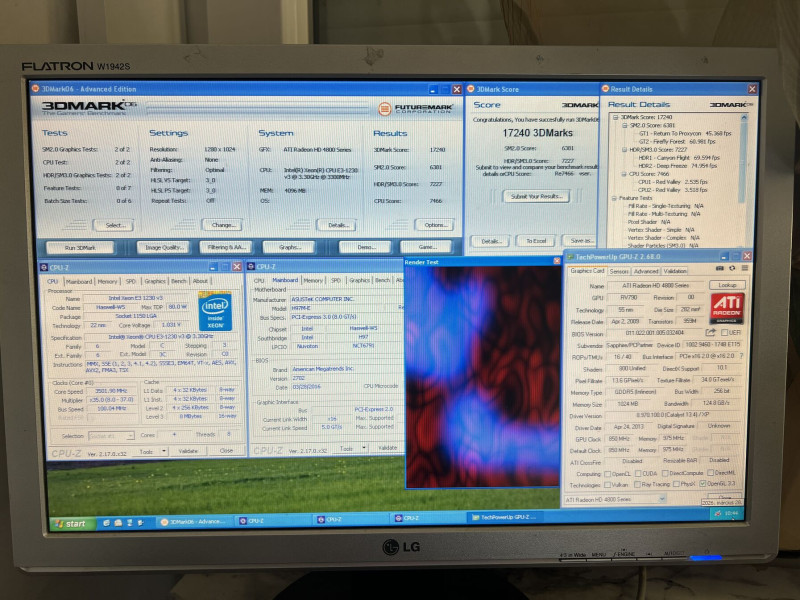The image size is (800, 600).
Task: Click the Intel Inside Xeon logo in CPU-Z
Action: point(215,311)
